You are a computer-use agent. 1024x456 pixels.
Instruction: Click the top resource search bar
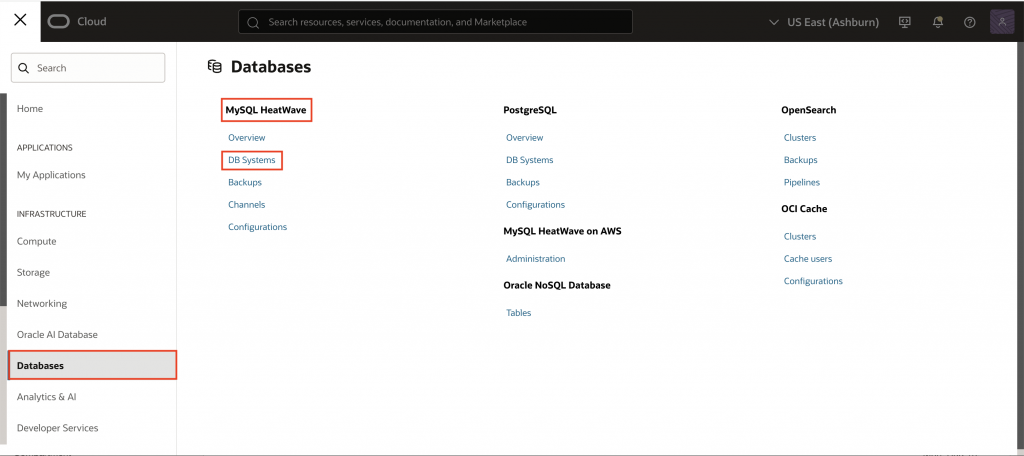[x=436, y=22]
